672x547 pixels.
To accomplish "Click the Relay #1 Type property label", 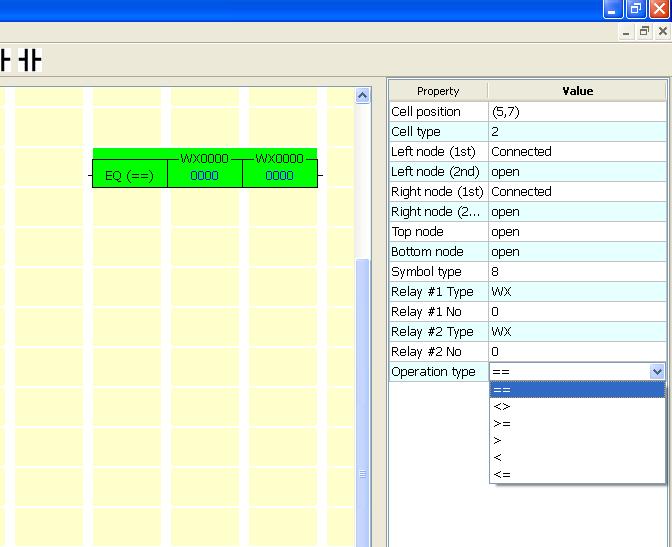I will click(432, 292).
